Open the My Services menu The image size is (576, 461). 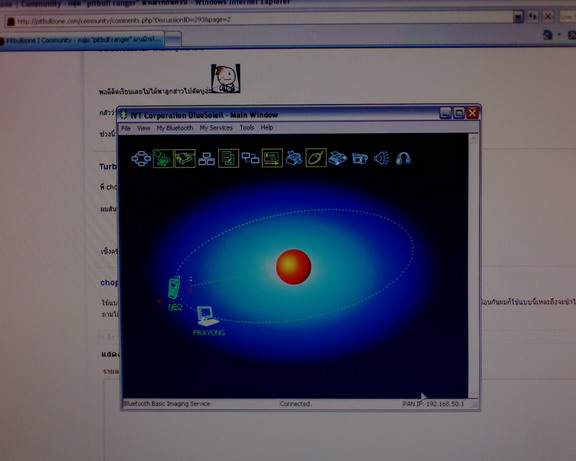pos(216,128)
